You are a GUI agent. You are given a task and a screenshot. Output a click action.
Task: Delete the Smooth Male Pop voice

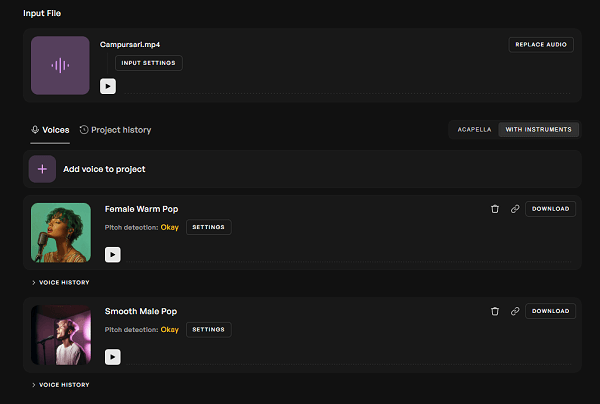pos(495,311)
